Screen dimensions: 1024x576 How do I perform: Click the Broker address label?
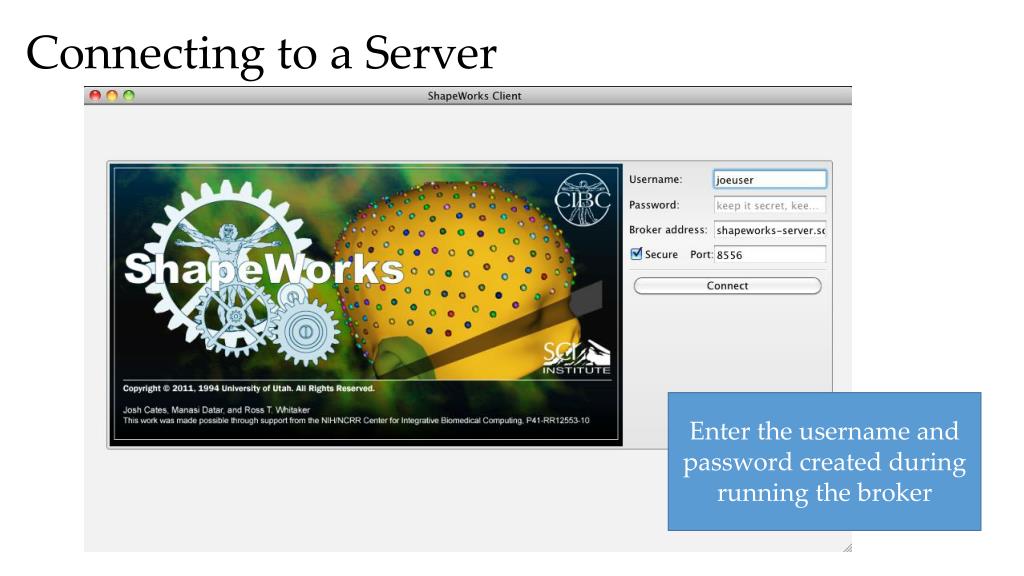668,229
